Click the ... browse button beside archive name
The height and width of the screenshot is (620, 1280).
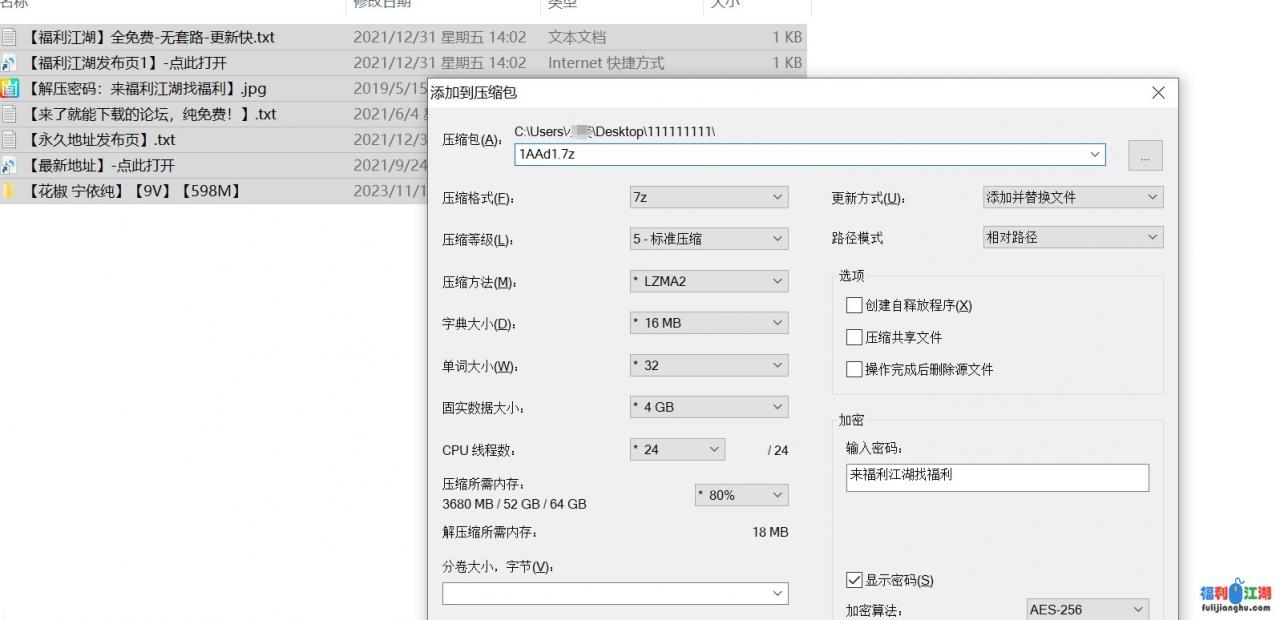(1144, 155)
